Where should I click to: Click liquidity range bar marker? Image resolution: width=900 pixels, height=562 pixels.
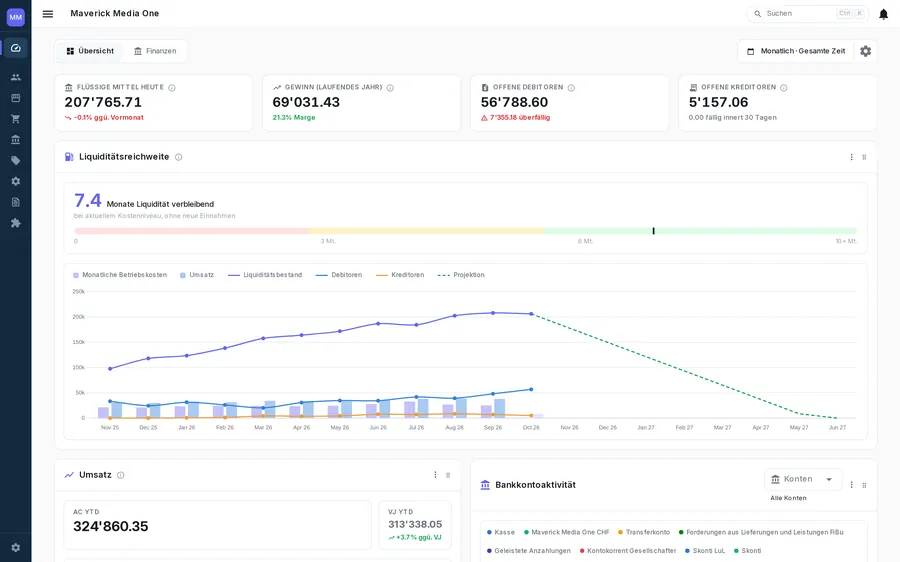[x=653, y=231]
